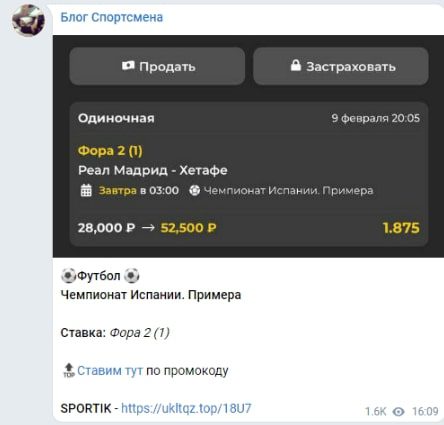Viewport: 444px width, 425px height.
Task: Click the Продать button
Action: click(x=157, y=66)
